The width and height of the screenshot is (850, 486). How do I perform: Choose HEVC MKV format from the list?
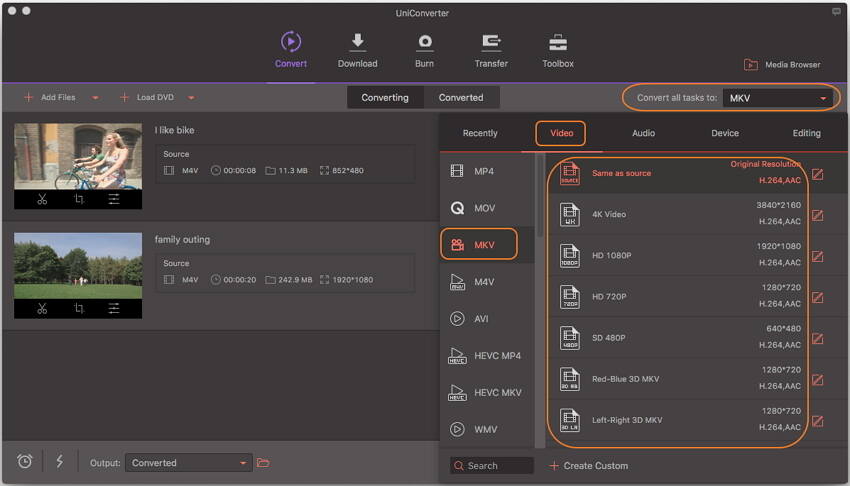[x=486, y=392]
